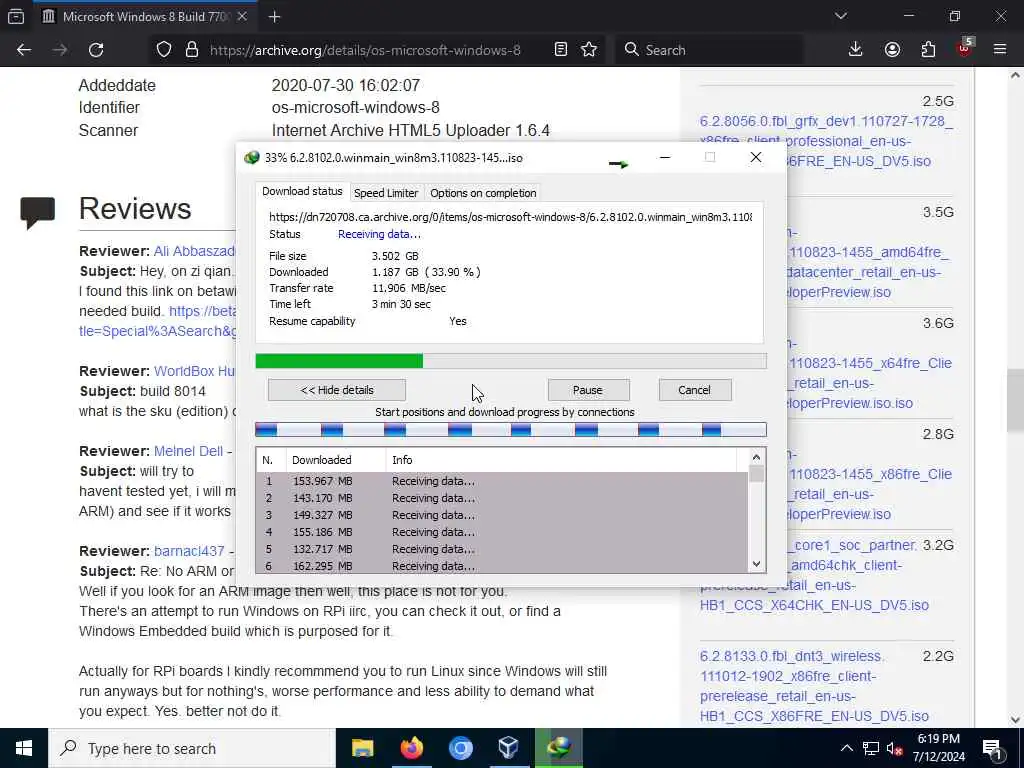
Task: Click the download URL text in dialog
Action: click(x=511, y=217)
